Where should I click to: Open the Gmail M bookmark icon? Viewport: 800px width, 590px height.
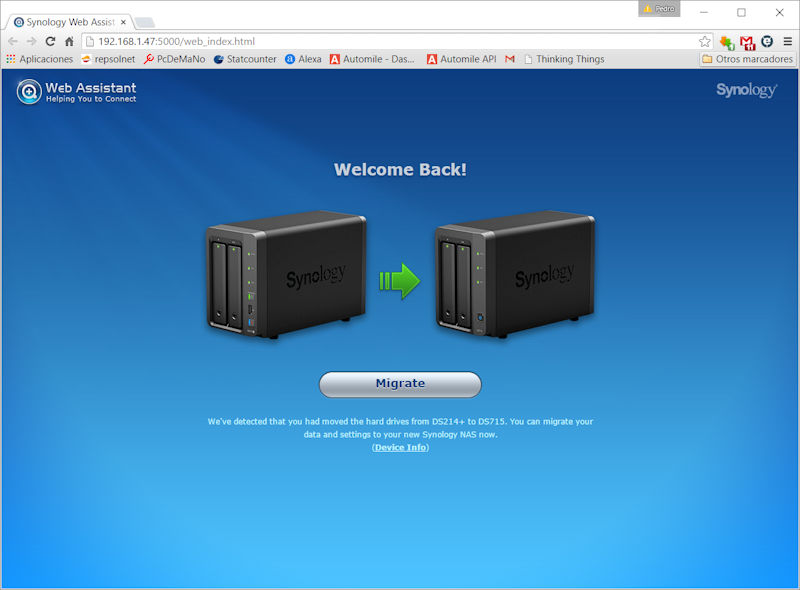[x=509, y=59]
